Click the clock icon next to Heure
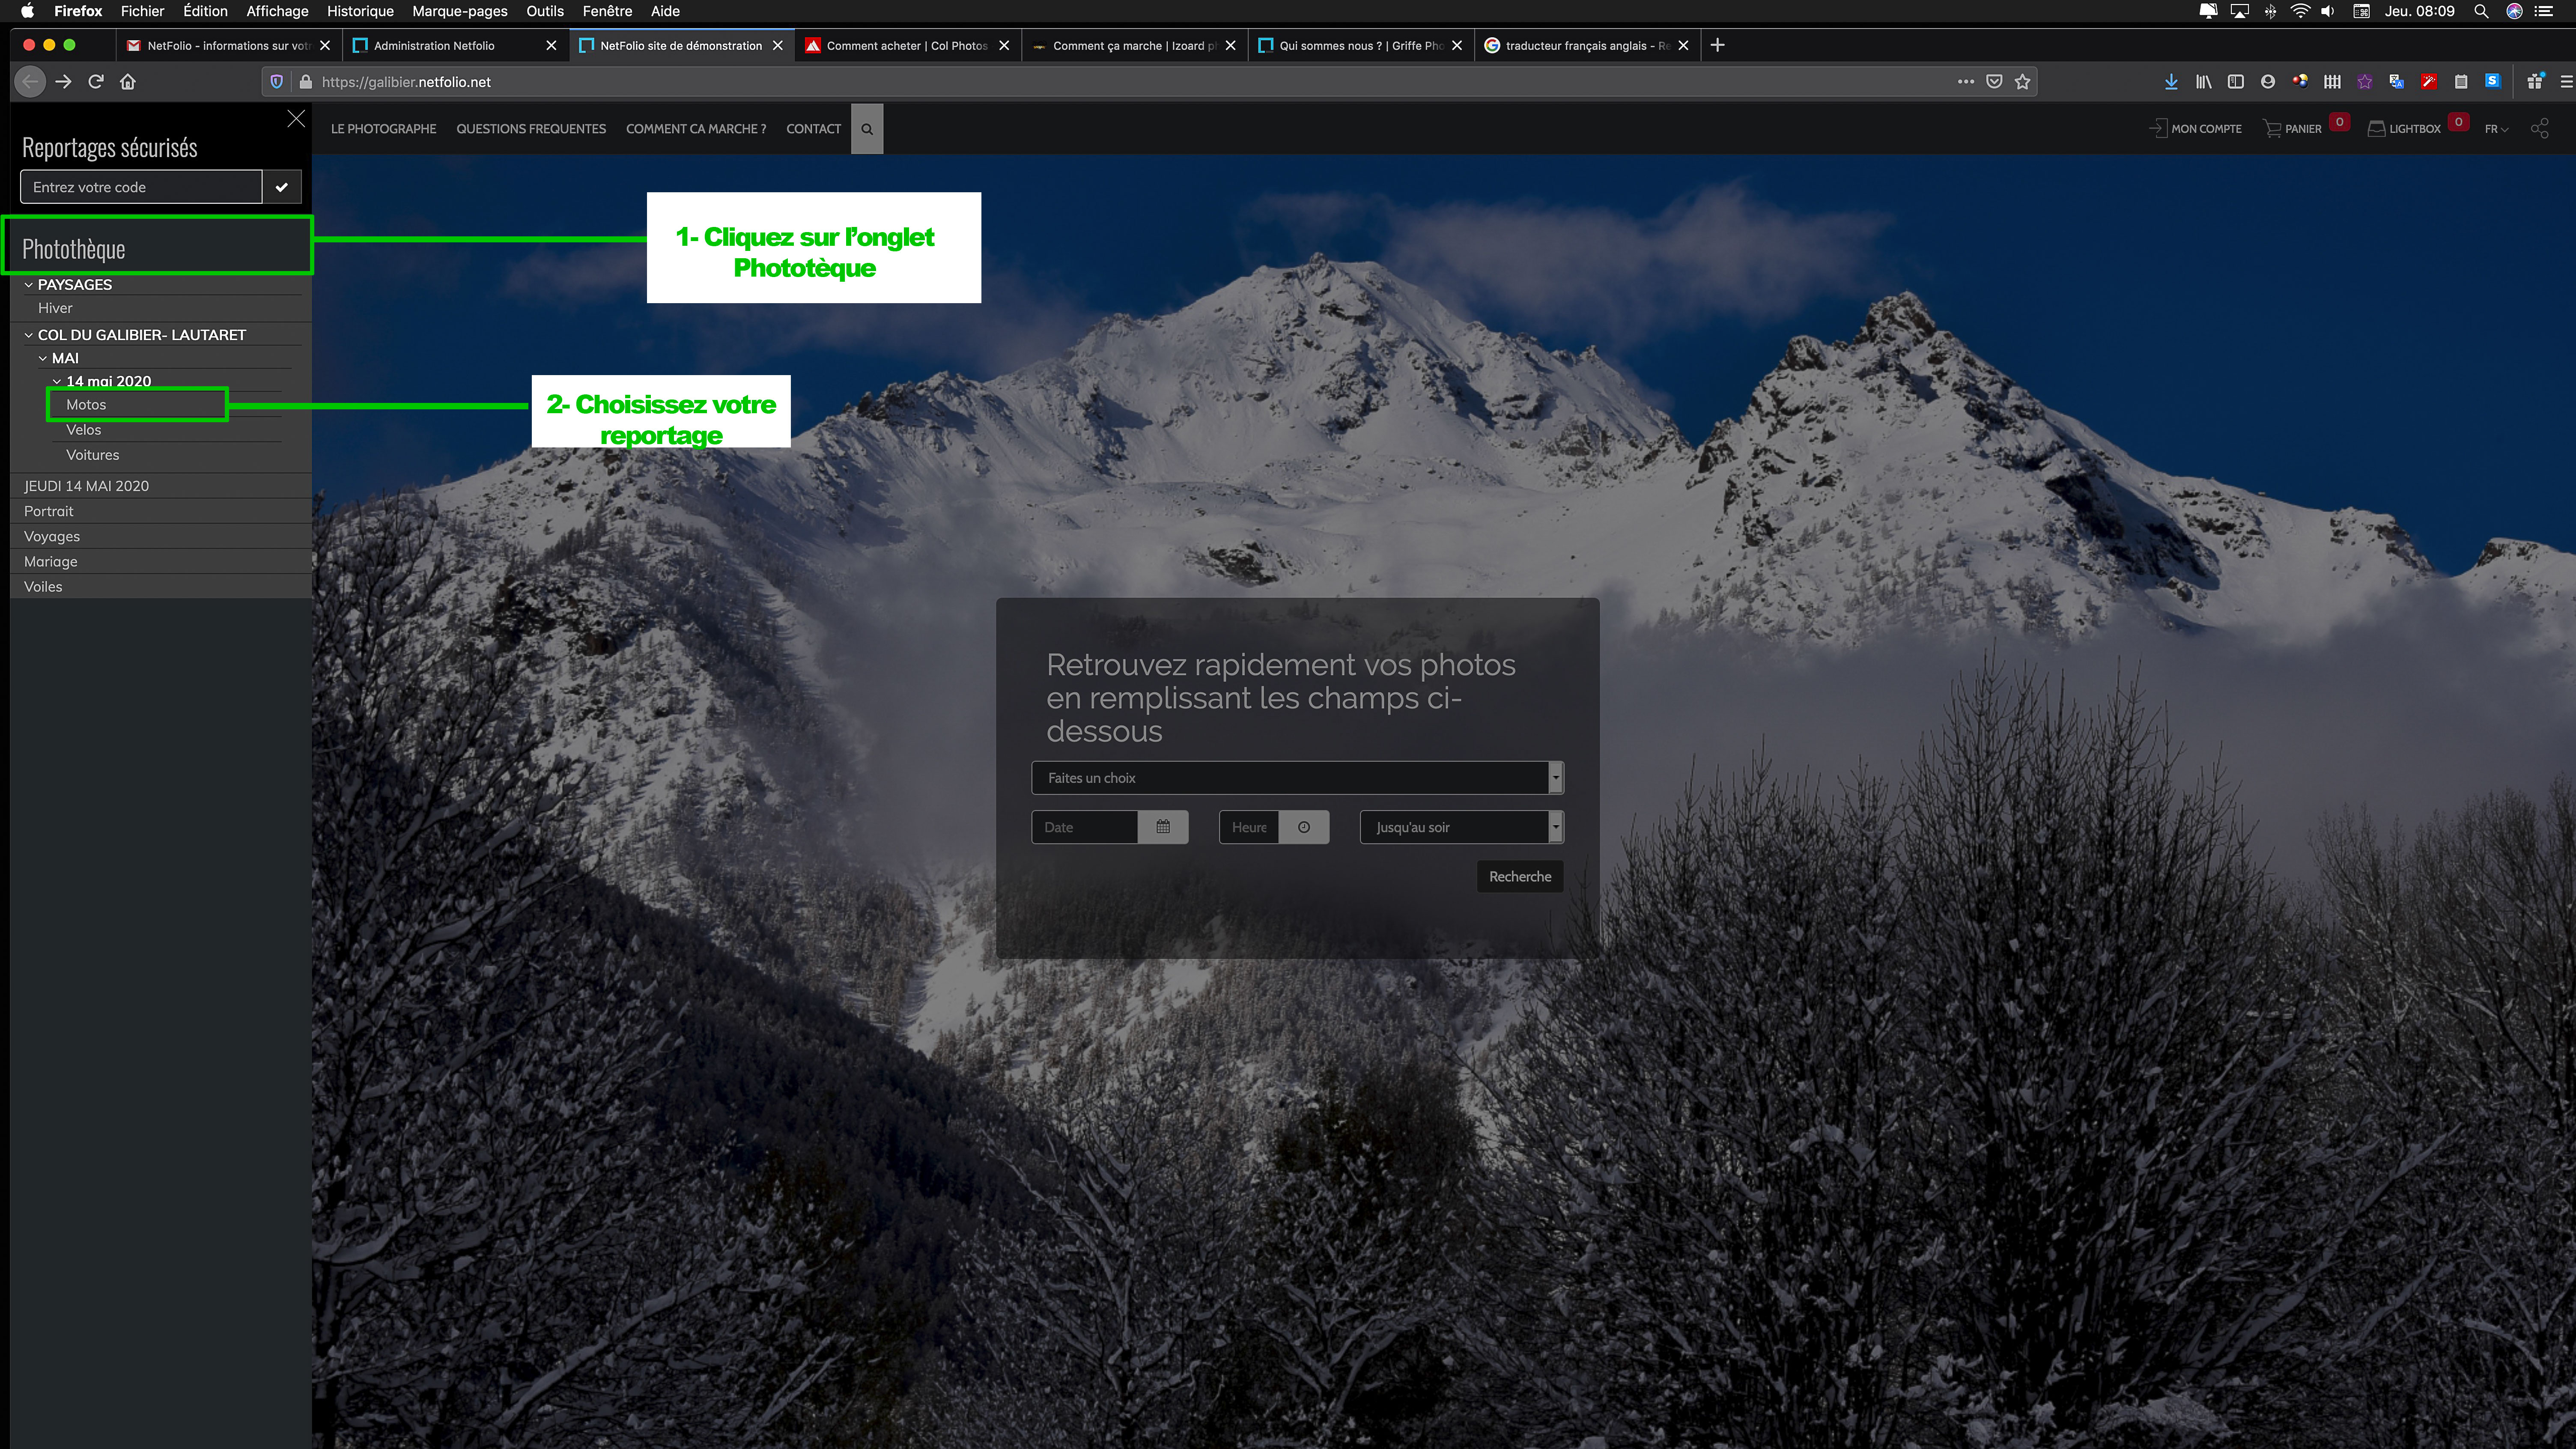The width and height of the screenshot is (2576, 1449). [x=1304, y=827]
